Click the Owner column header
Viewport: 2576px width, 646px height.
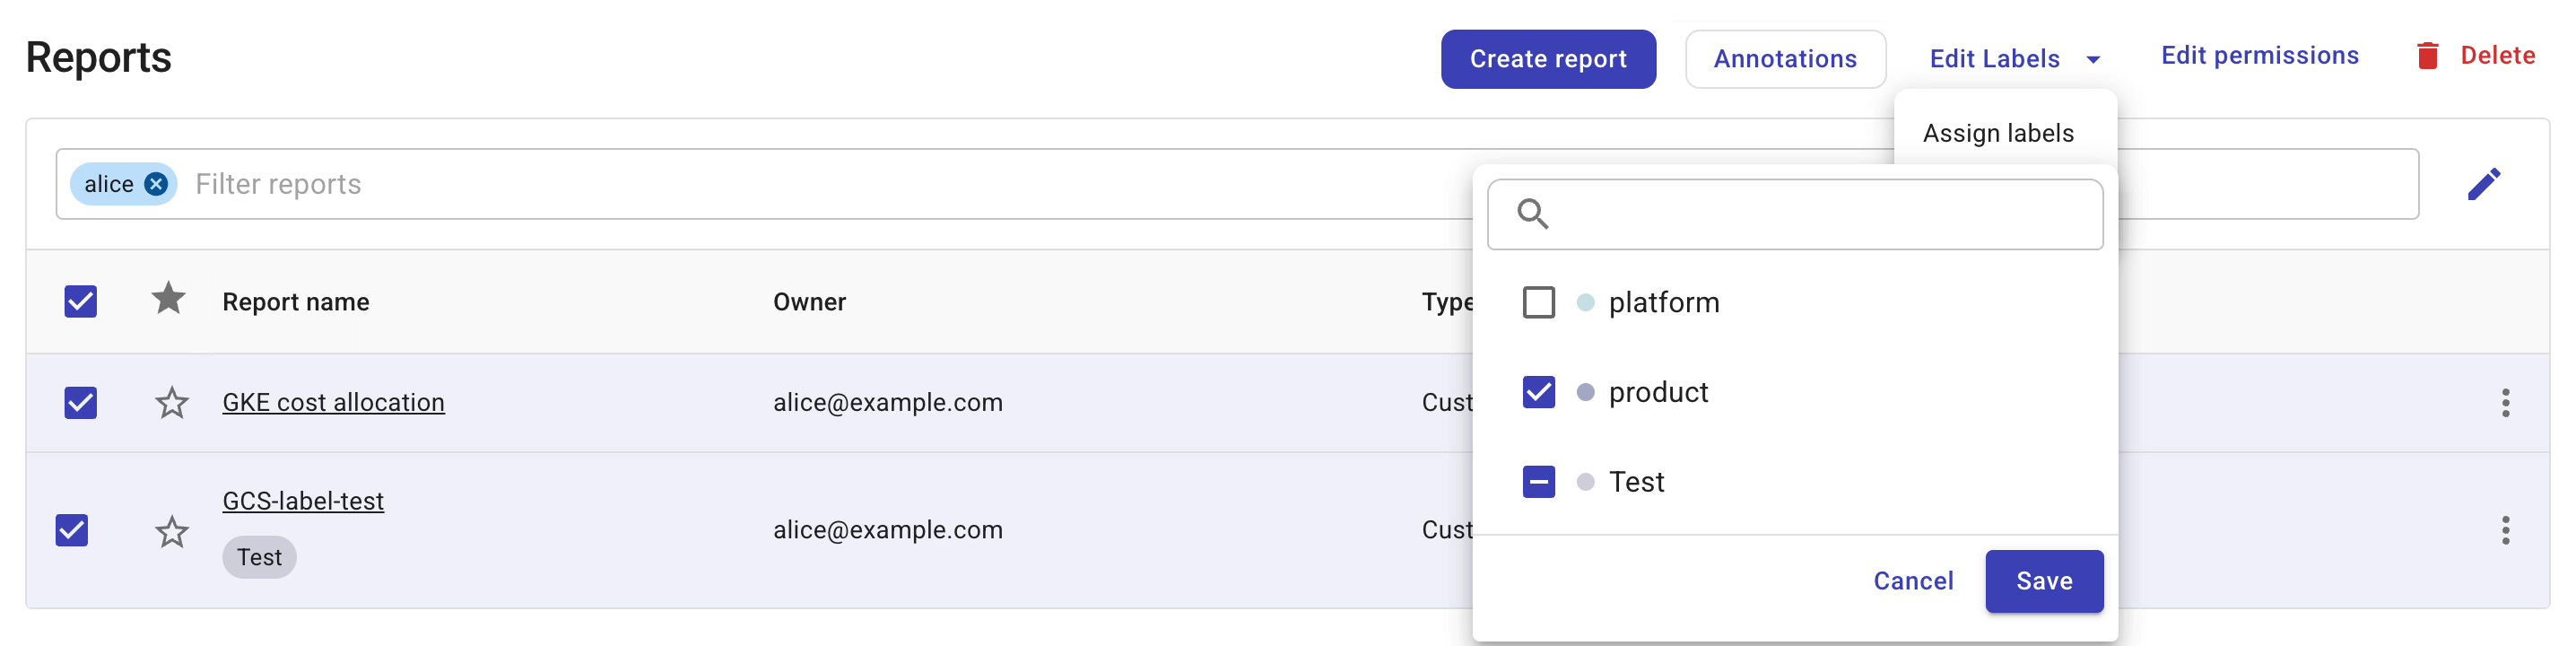tap(809, 302)
